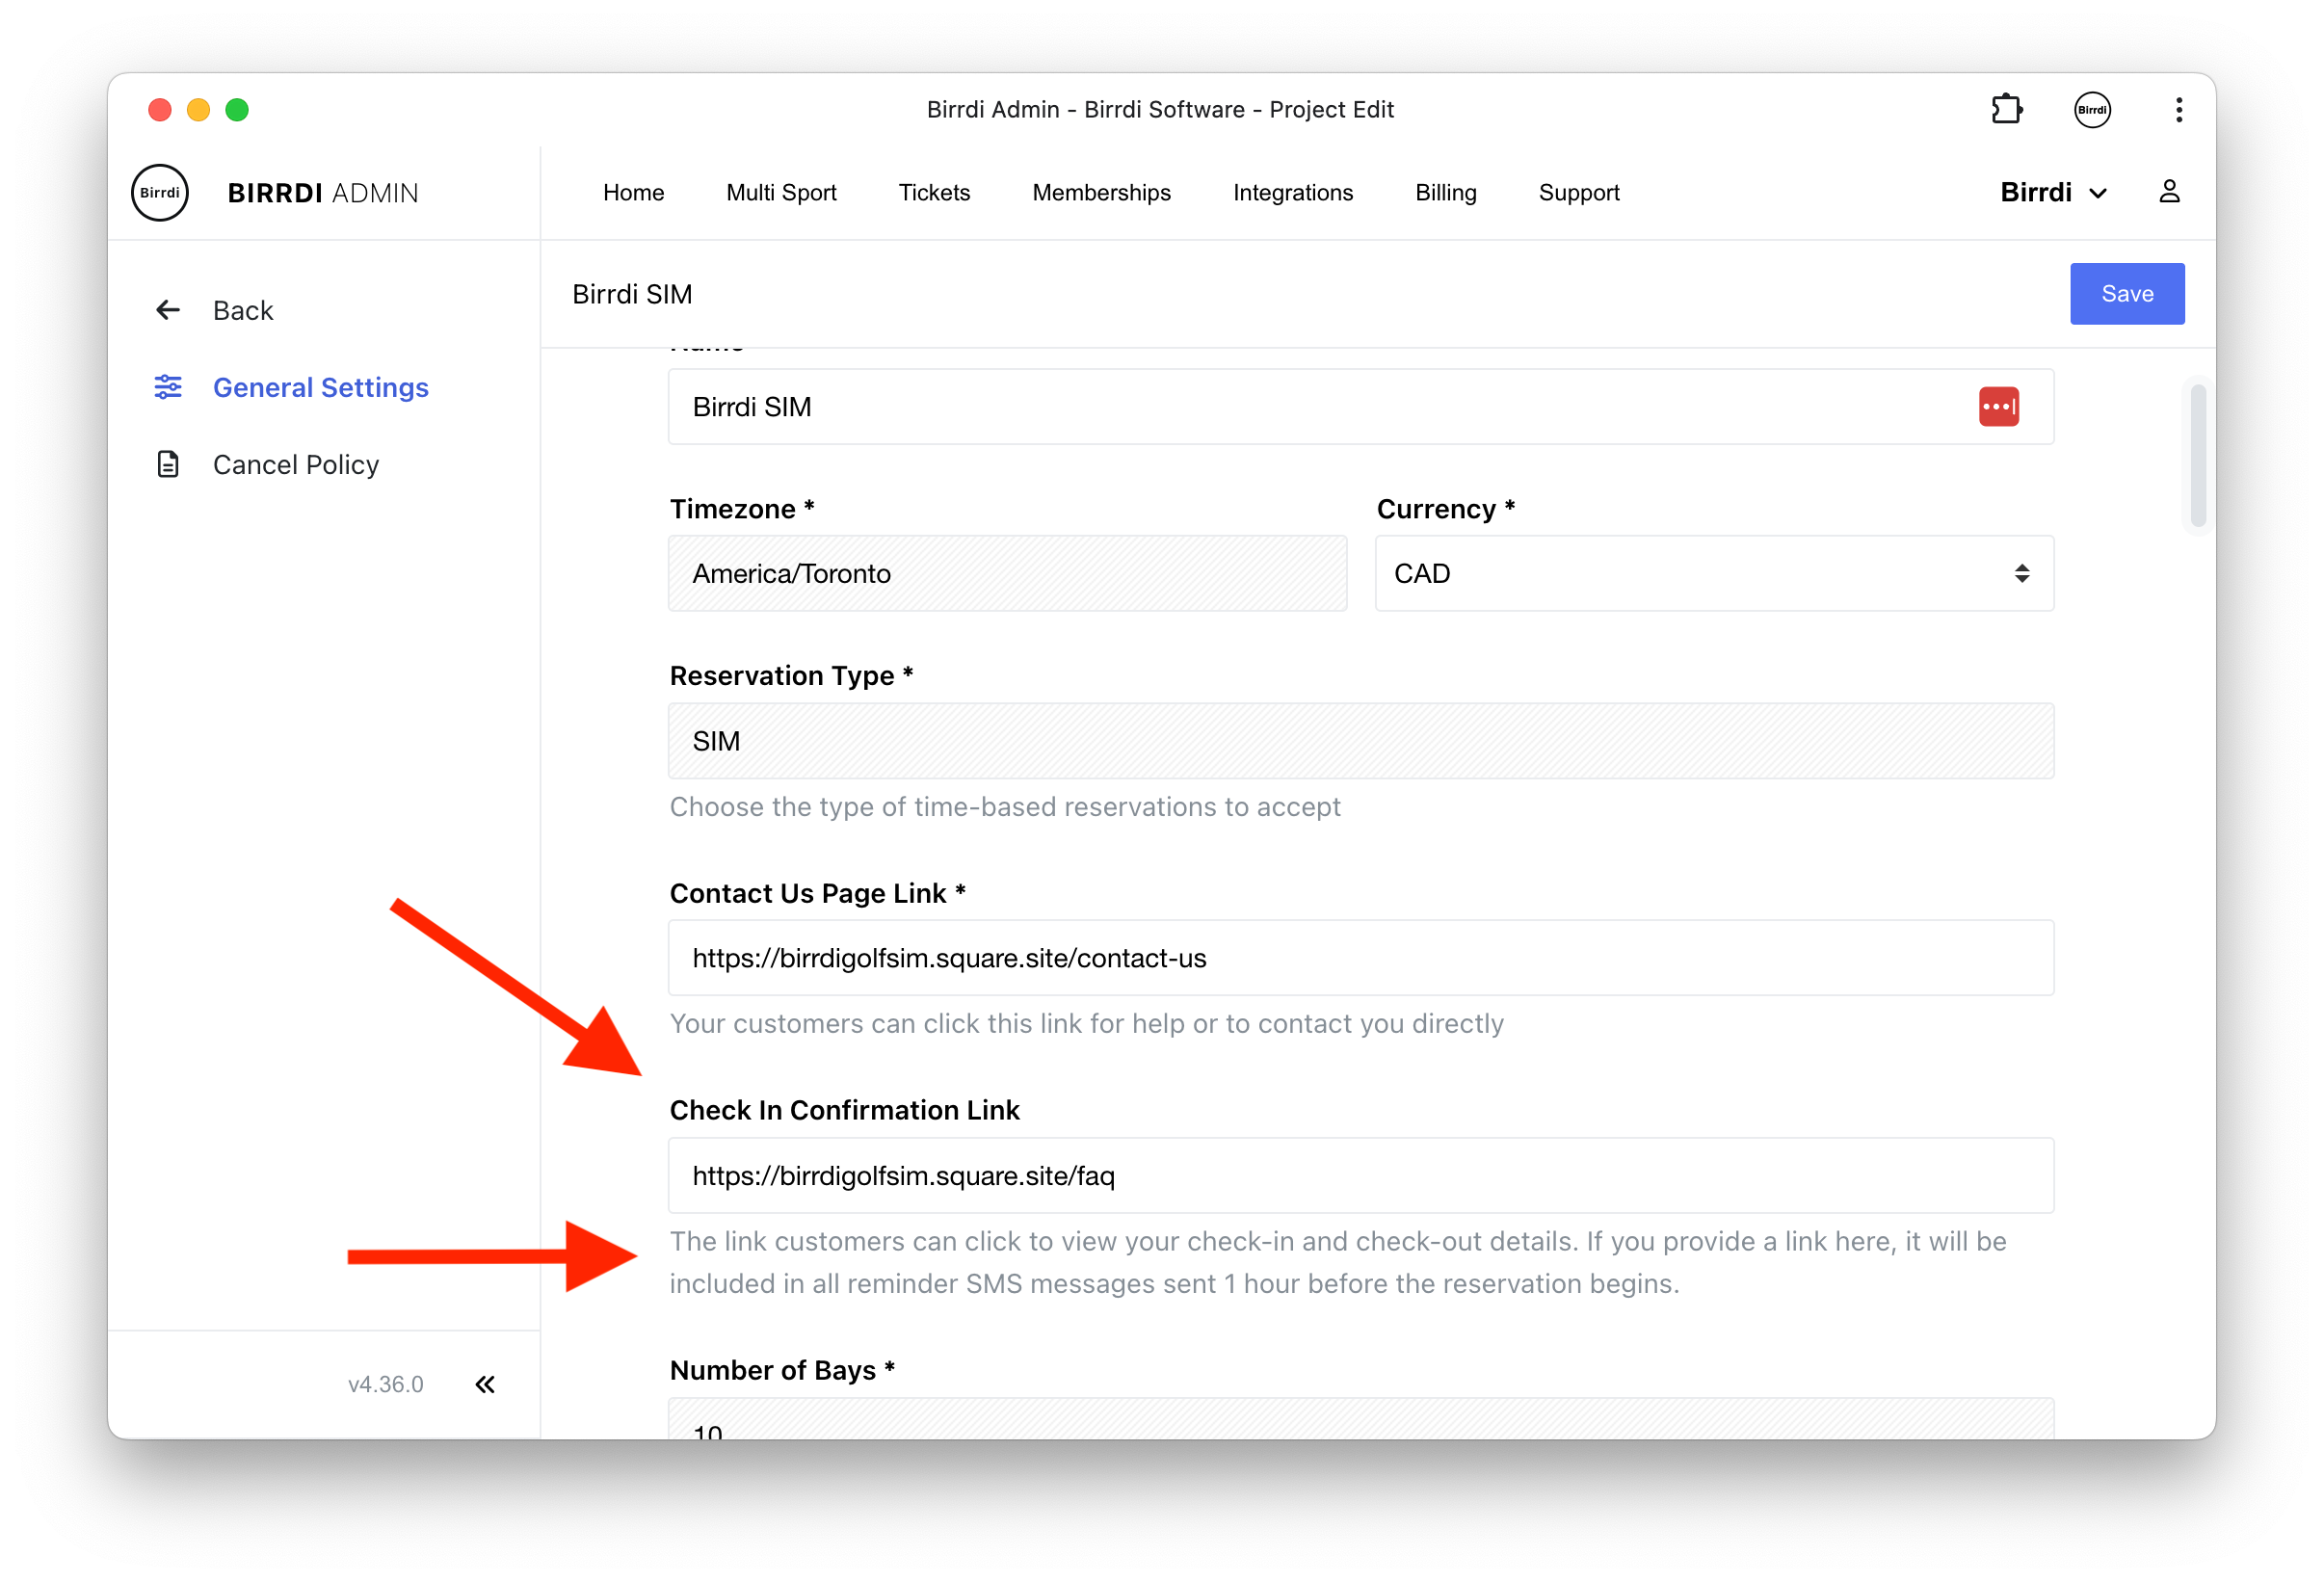
Task: Click the back arrow icon
Action: (x=168, y=310)
